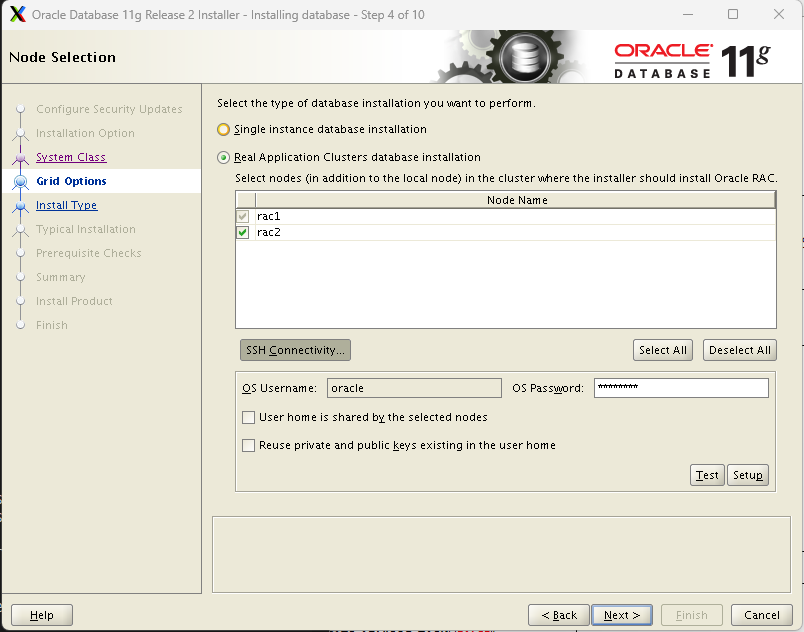The width and height of the screenshot is (804, 632).
Task: Click the Select All button
Action: 662,350
